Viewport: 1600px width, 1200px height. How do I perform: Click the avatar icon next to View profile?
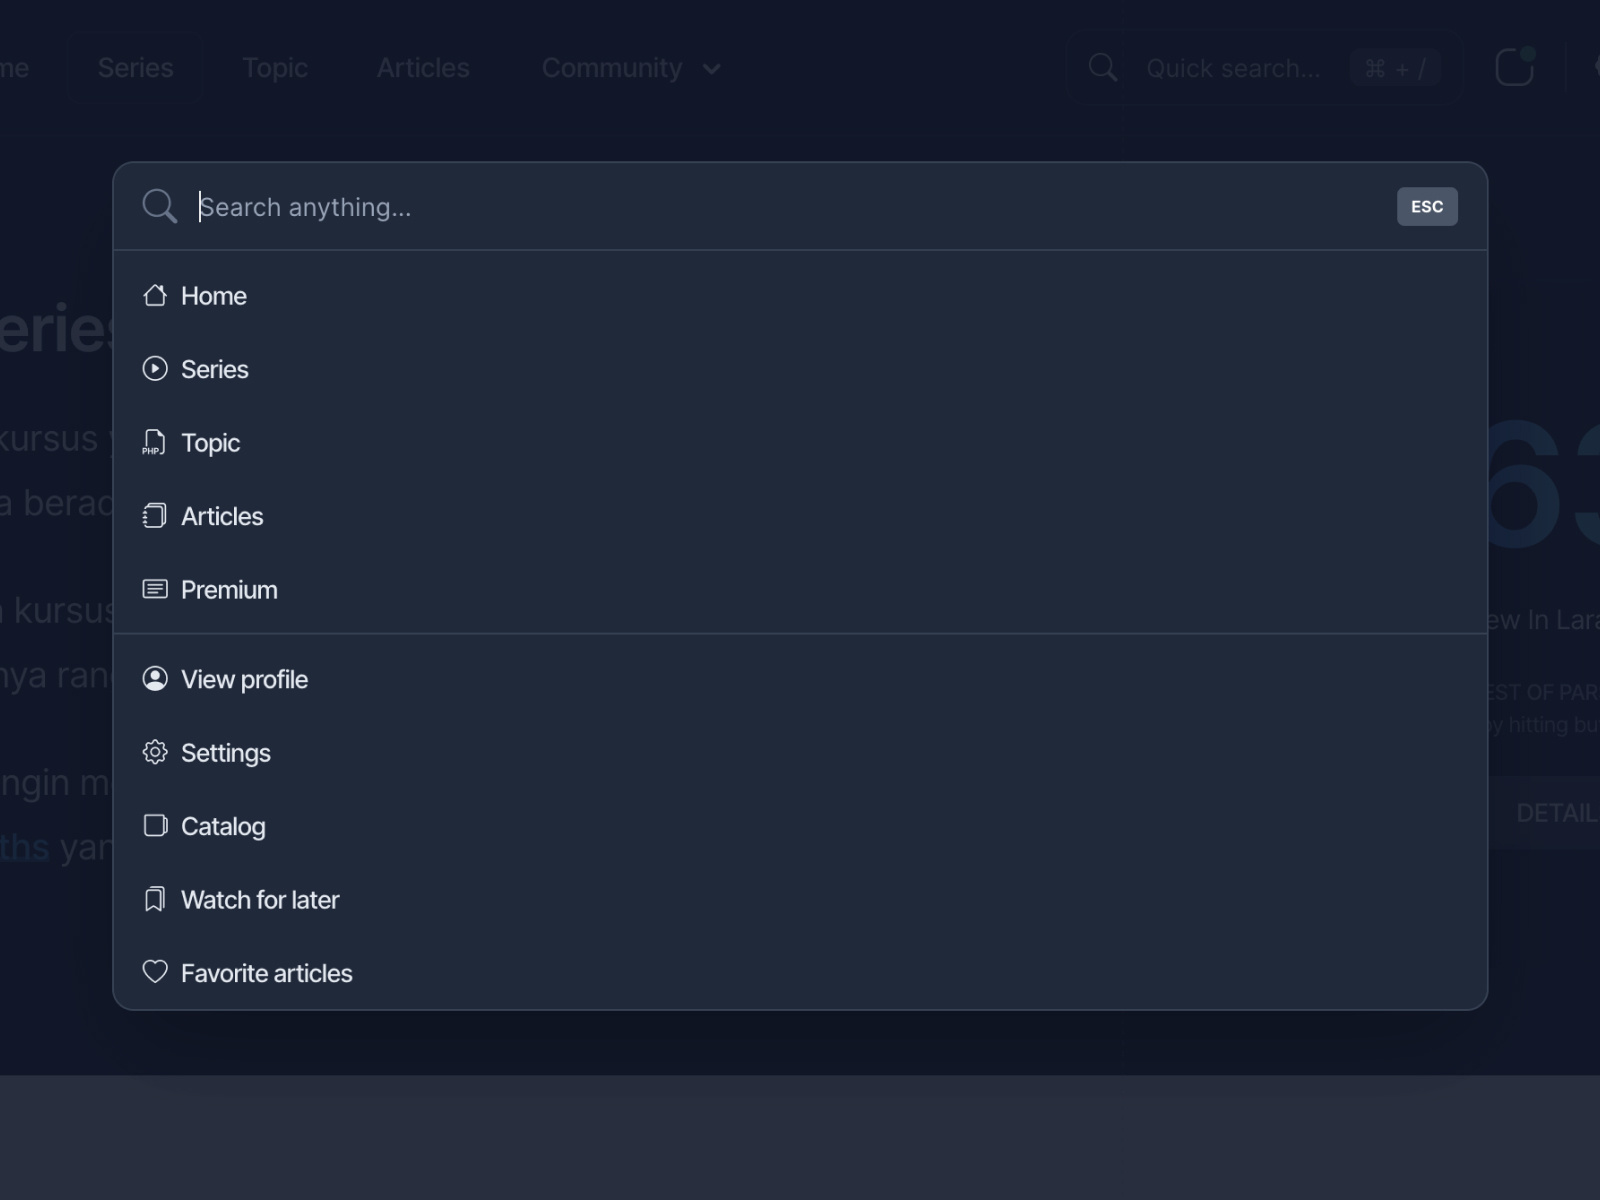[x=156, y=679]
